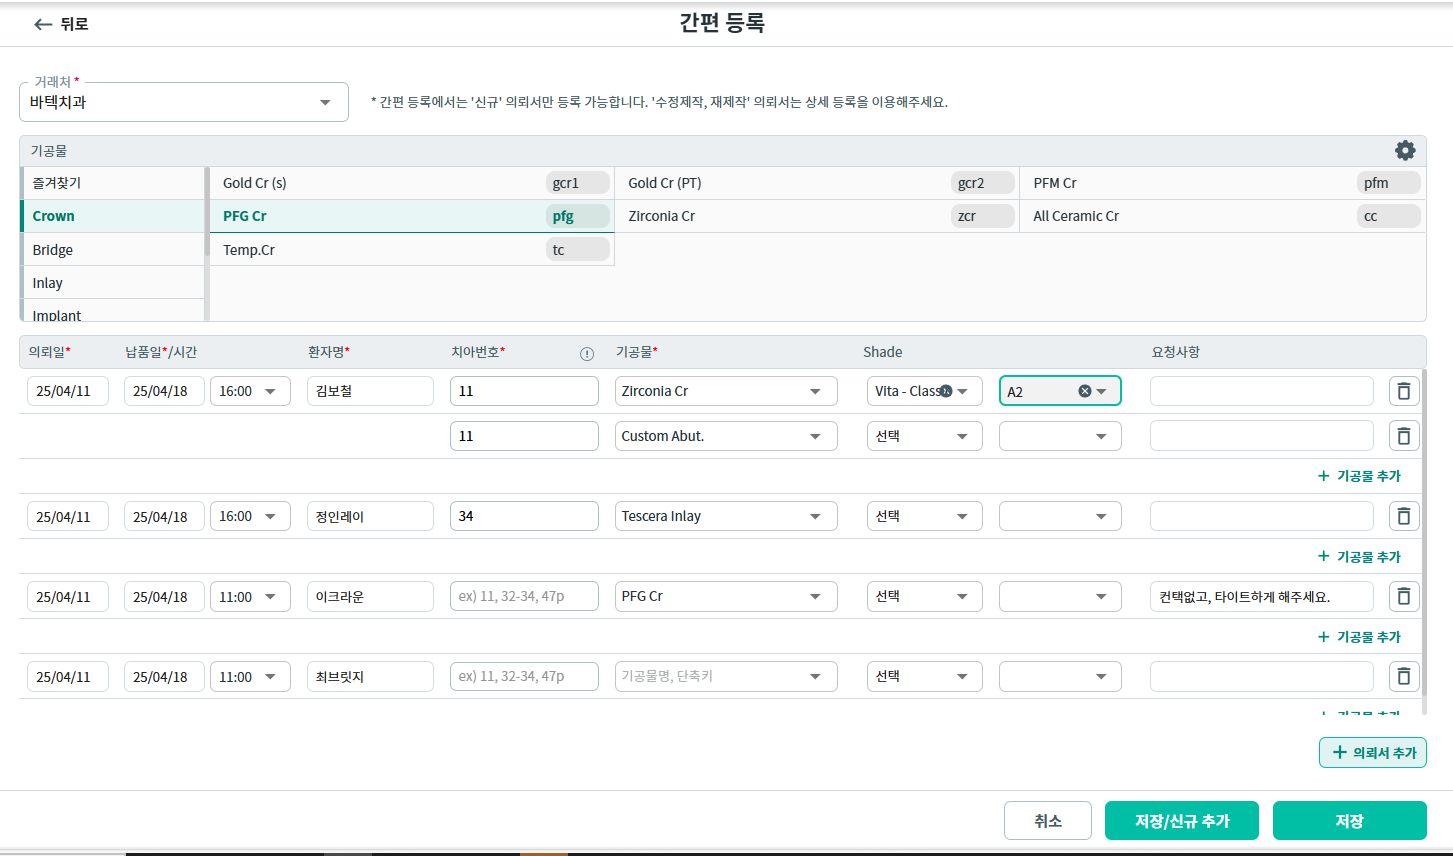This screenshot has width=1453, height=856.
Task: Focus the 김보철 patient name field
Action: (370, 391)
